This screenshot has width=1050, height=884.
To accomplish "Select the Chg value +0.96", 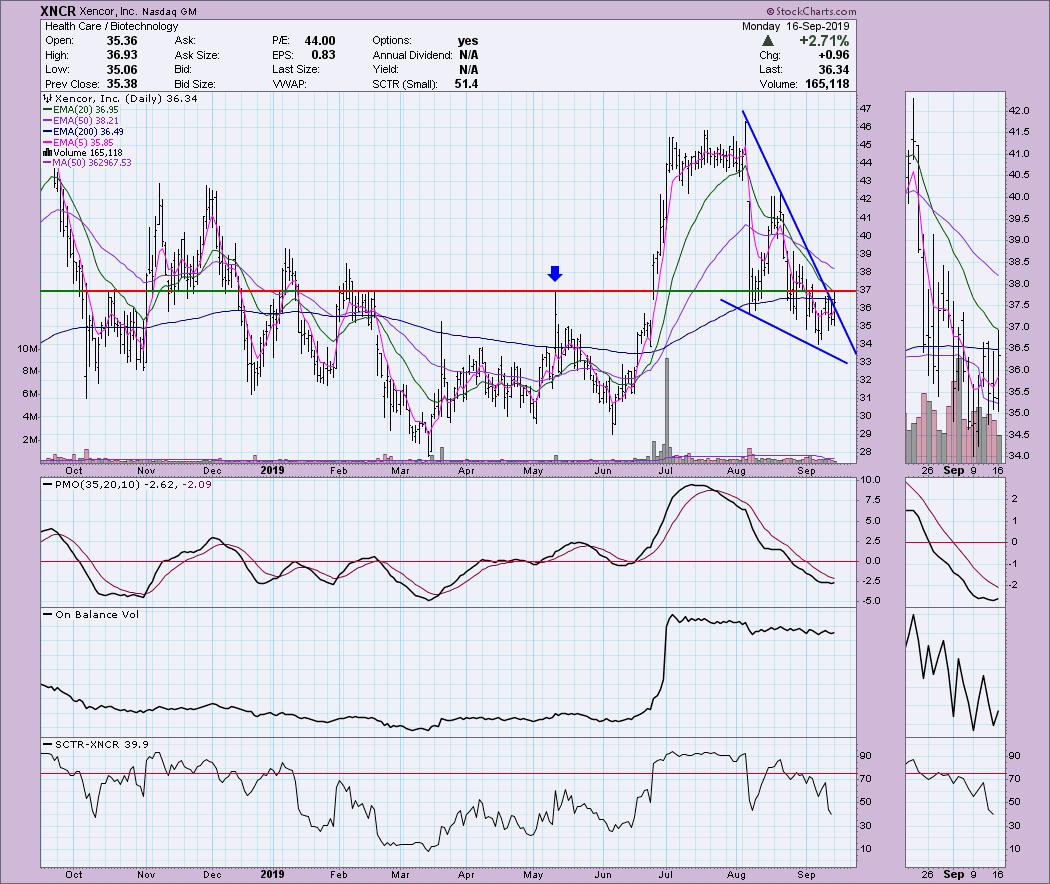I will coord(833,55).
